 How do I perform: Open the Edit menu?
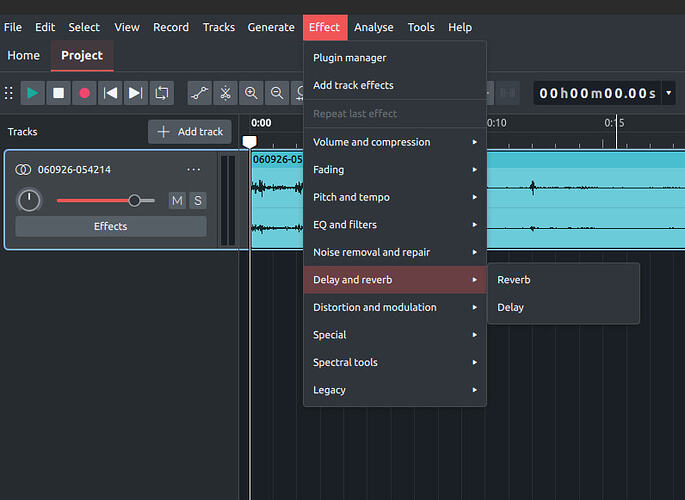(x=45, y=27)
